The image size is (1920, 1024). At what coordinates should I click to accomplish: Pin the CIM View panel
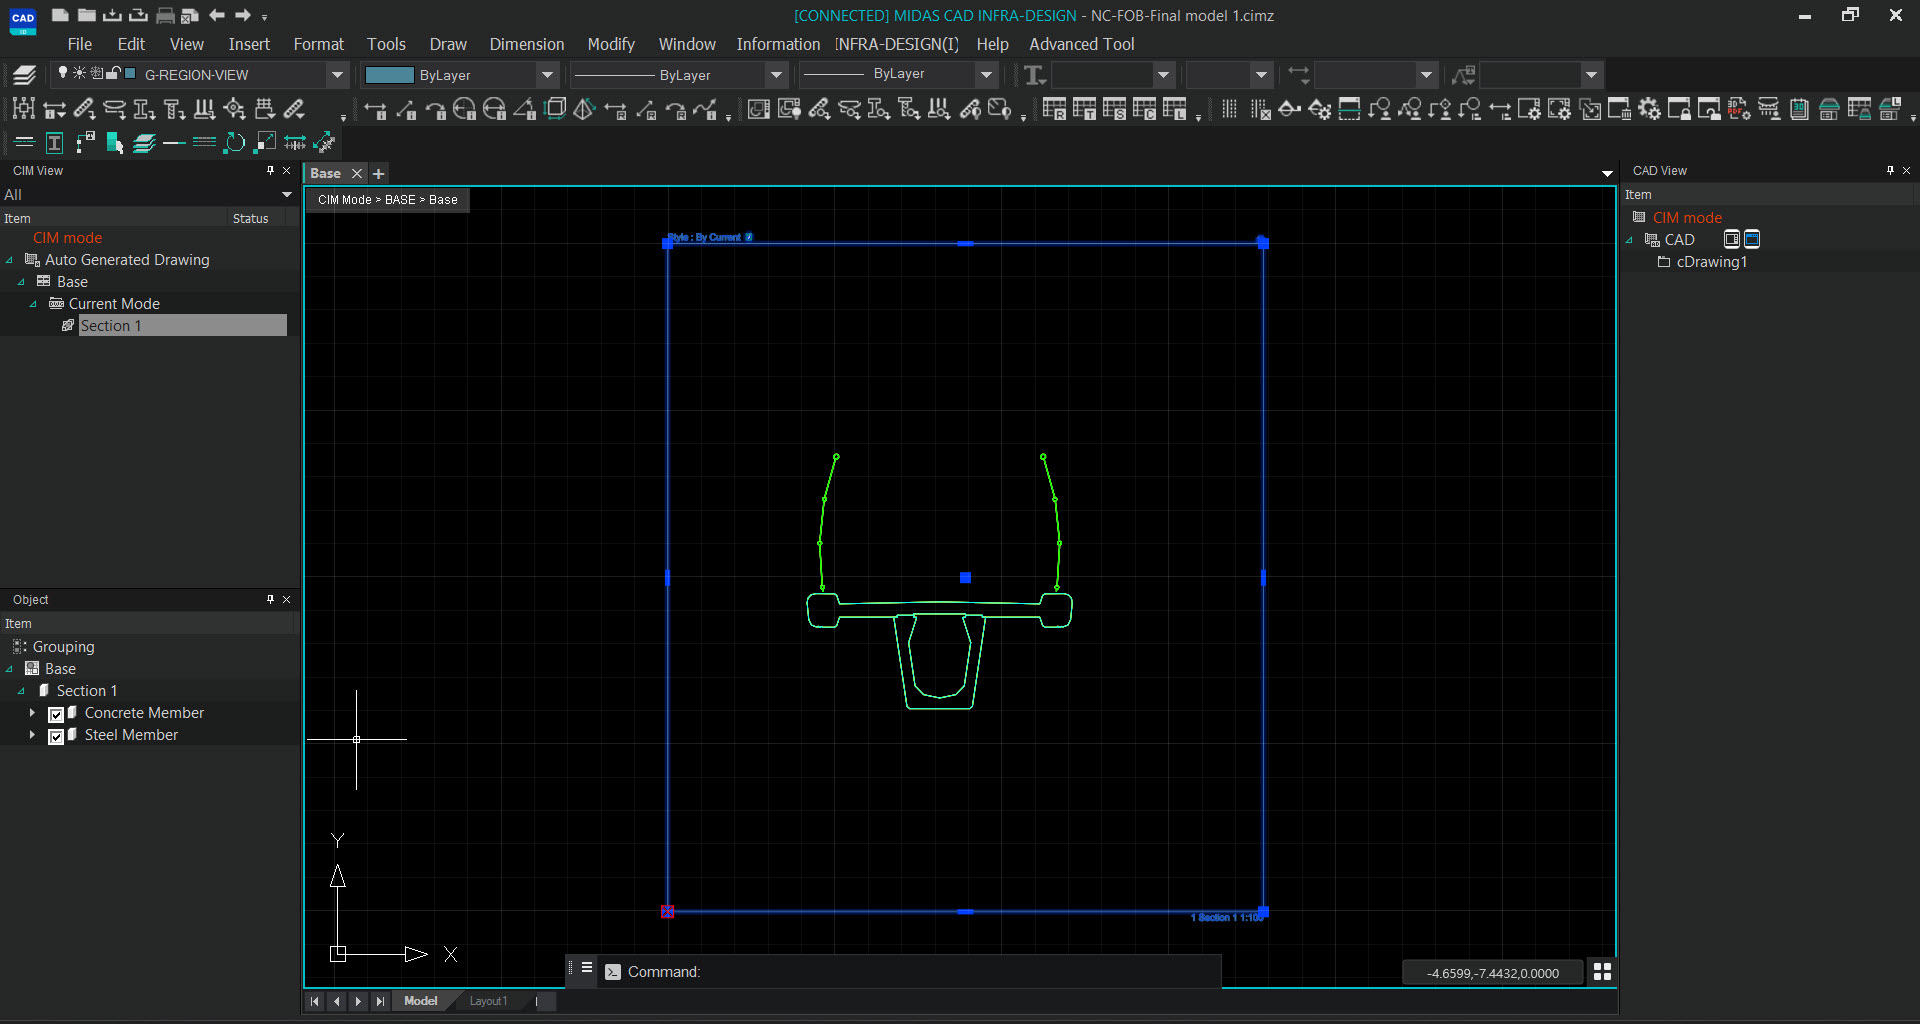click(x=270, y=171)
